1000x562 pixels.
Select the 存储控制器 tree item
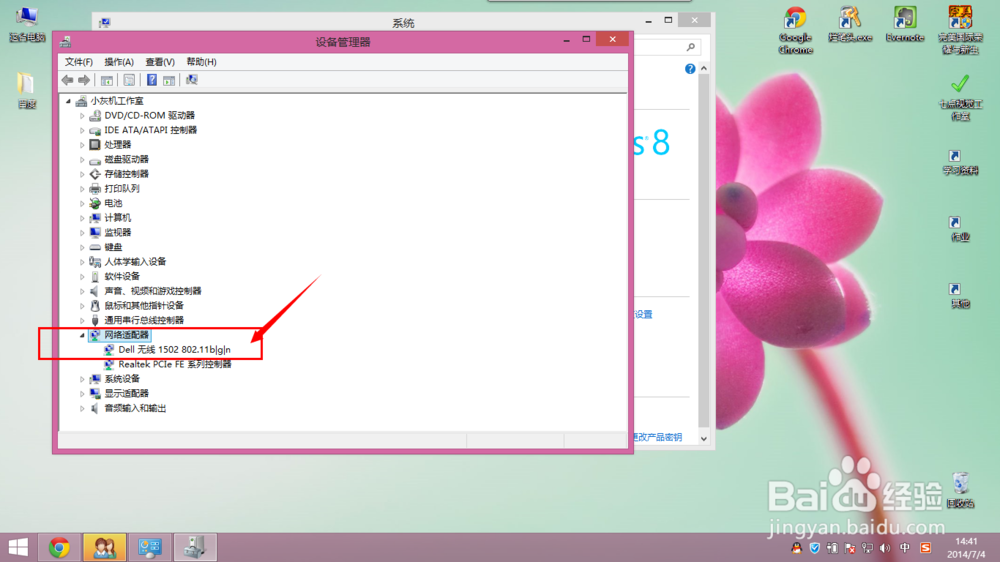126,174
